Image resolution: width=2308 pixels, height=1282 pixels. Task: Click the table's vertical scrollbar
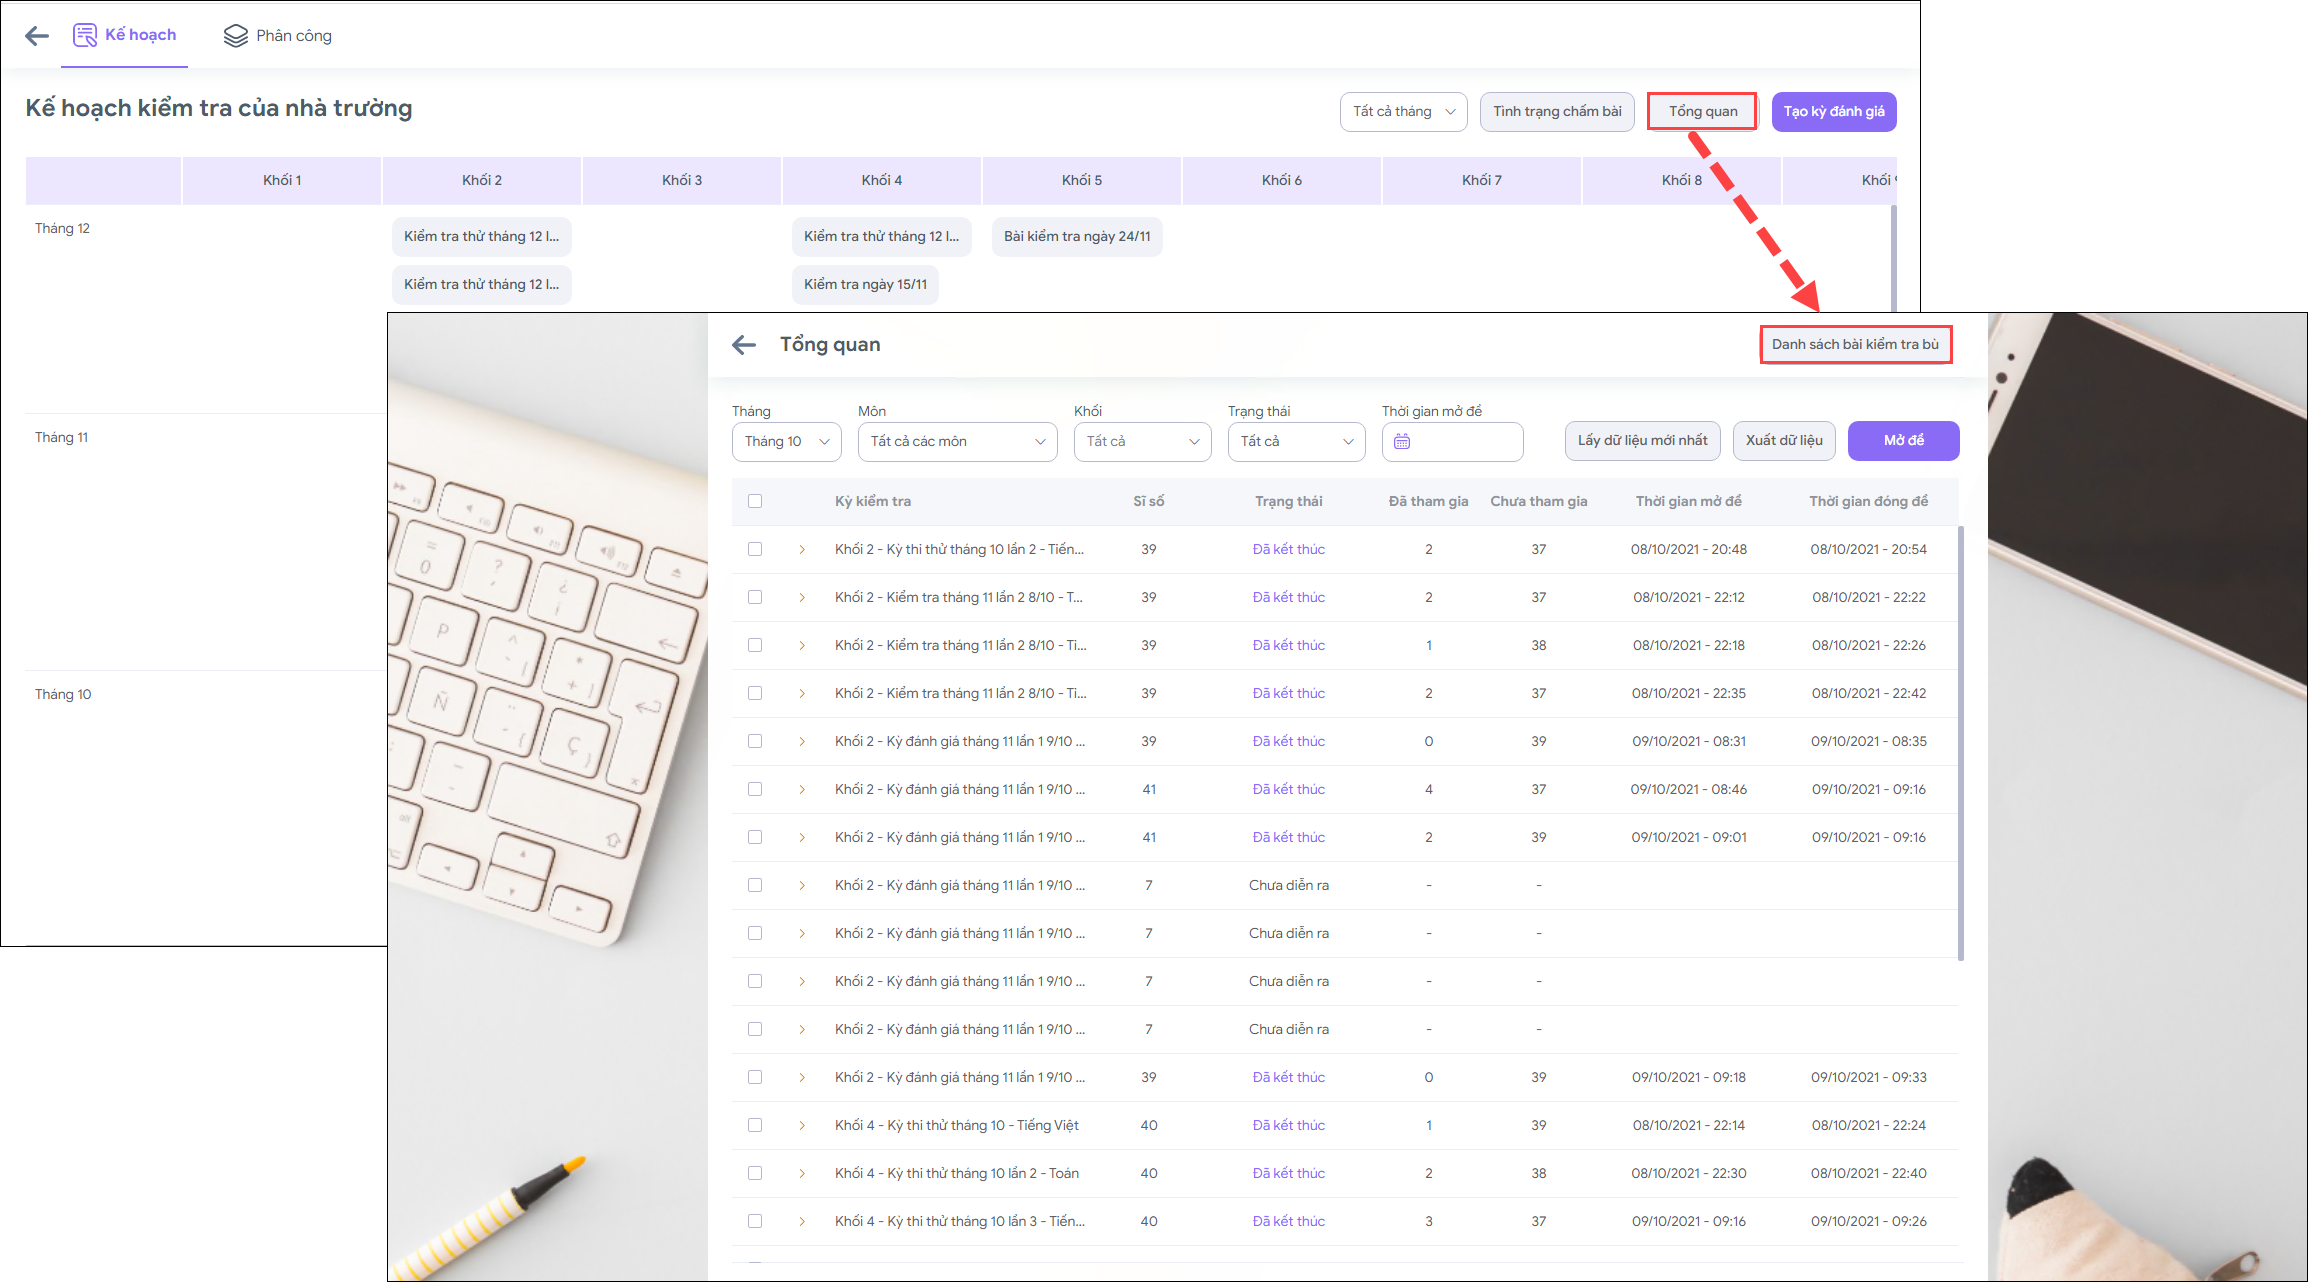click(x=1960, y=740)
